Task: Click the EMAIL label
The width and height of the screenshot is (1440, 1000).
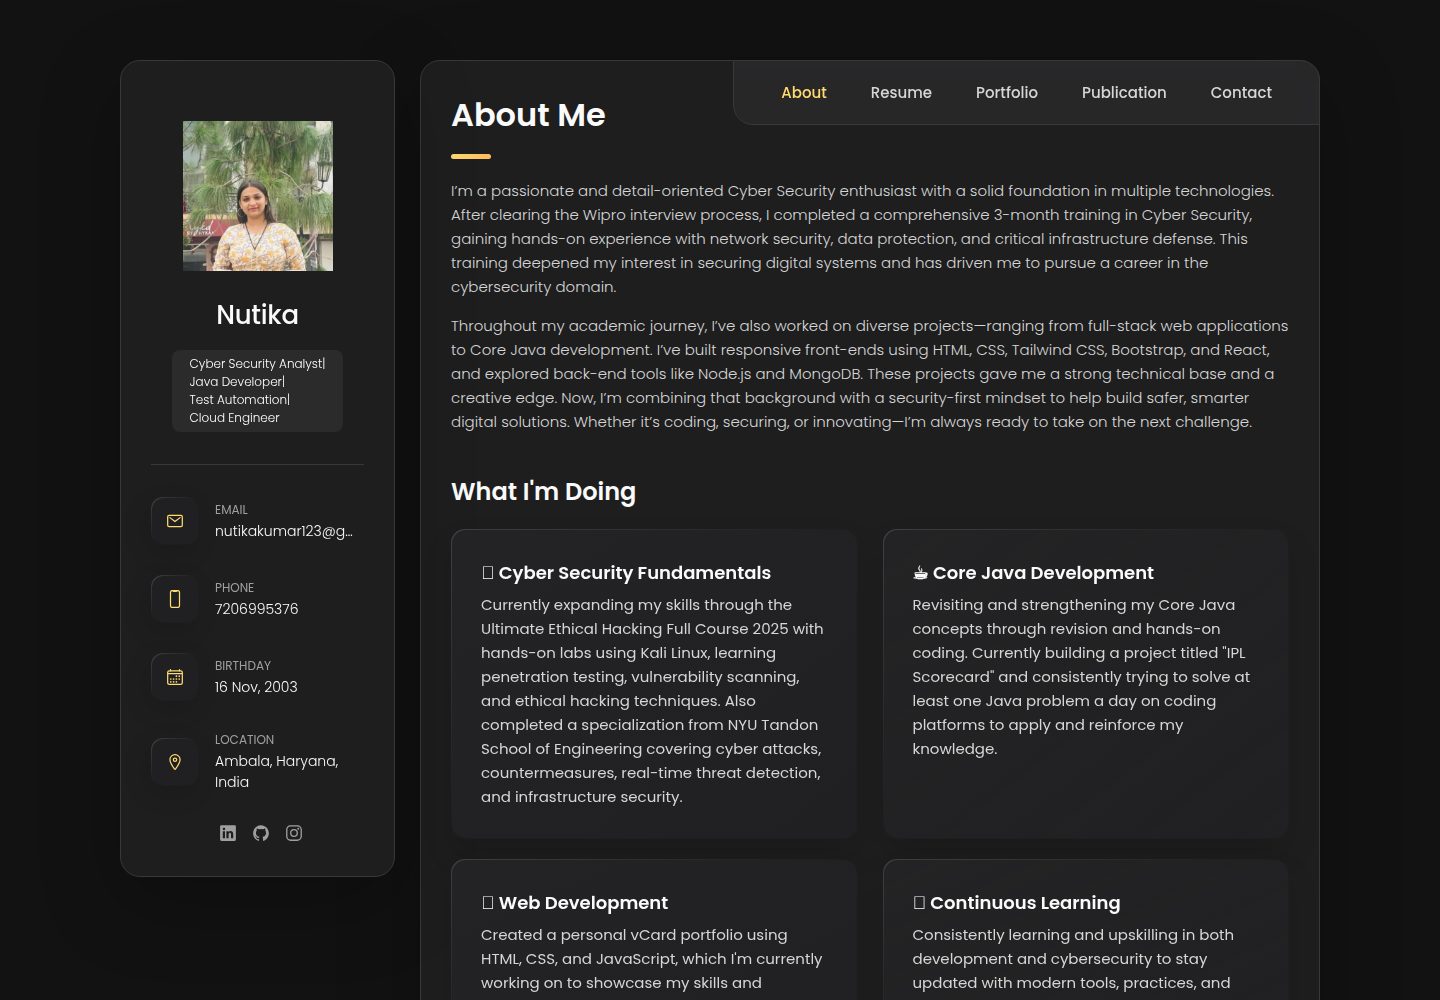Action: [x=231, y=510]
